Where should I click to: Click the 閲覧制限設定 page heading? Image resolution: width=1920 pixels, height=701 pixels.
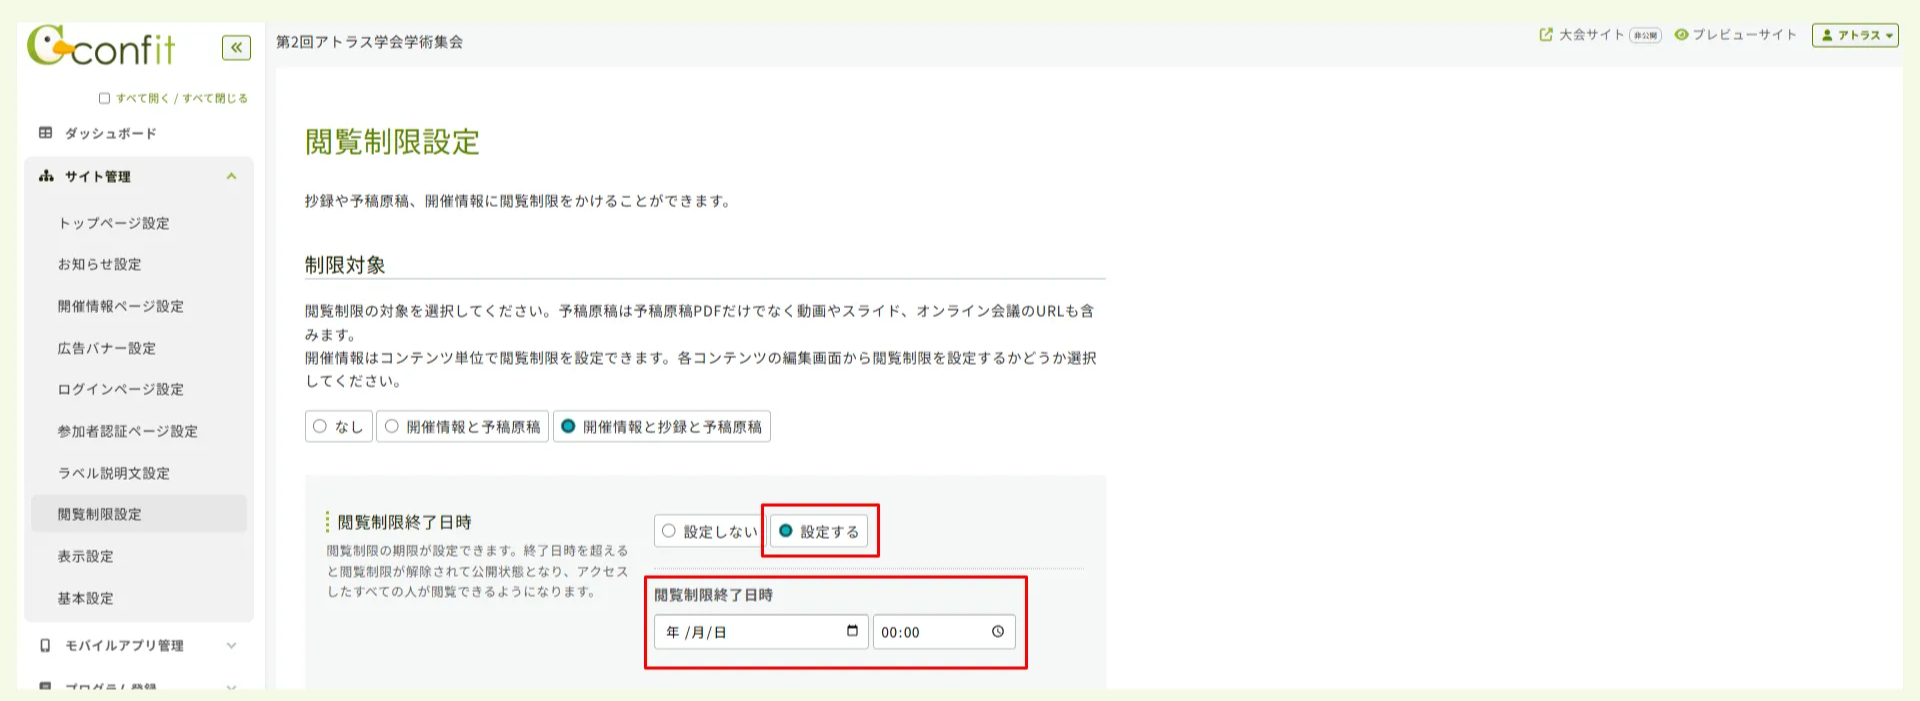tap(392, 142)
